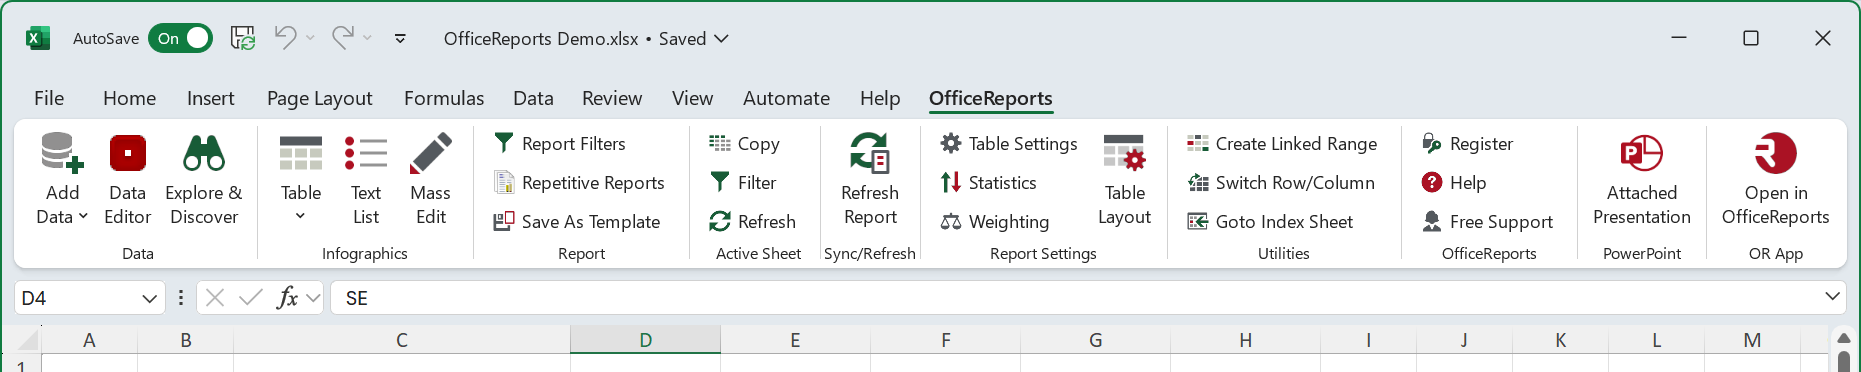Image resolution: width=1861 pixels, height=372 pixels.
Task: Run Refresh Report in Sync/Refresh group
Action: 870,180
